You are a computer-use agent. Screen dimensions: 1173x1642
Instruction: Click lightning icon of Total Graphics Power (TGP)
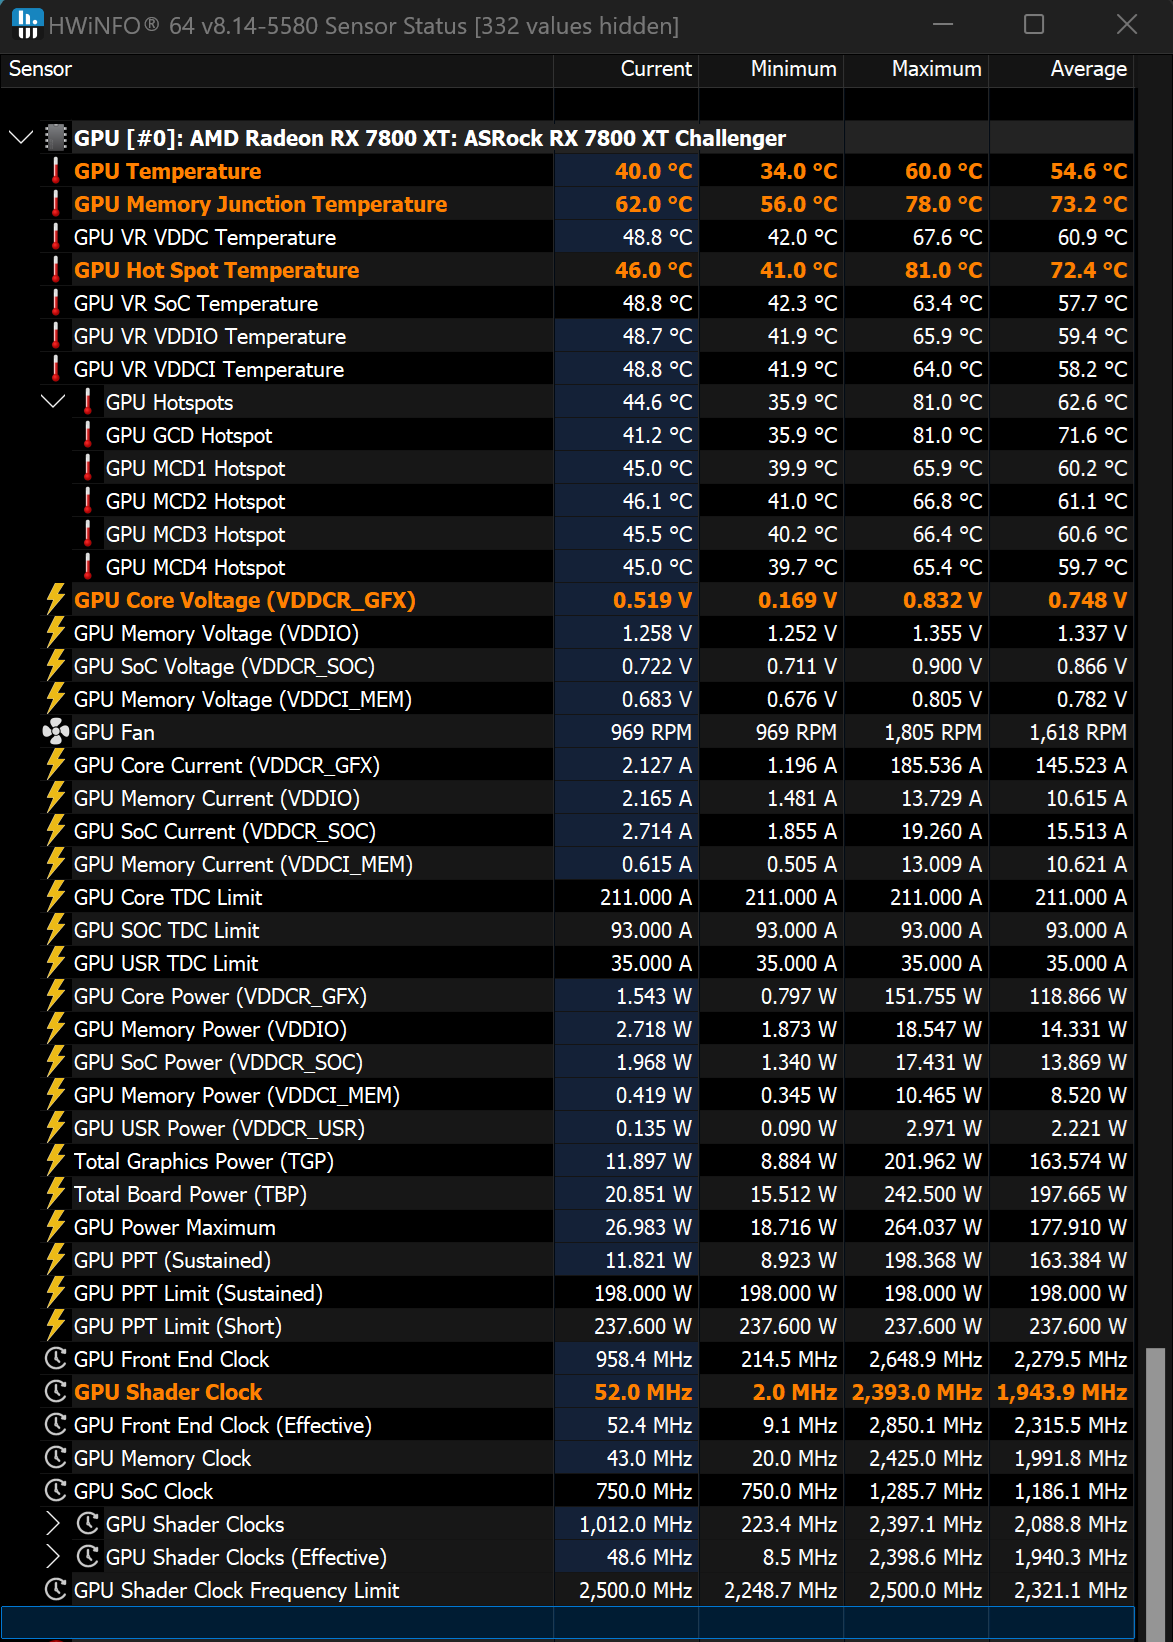click(x=56, y=1160)
